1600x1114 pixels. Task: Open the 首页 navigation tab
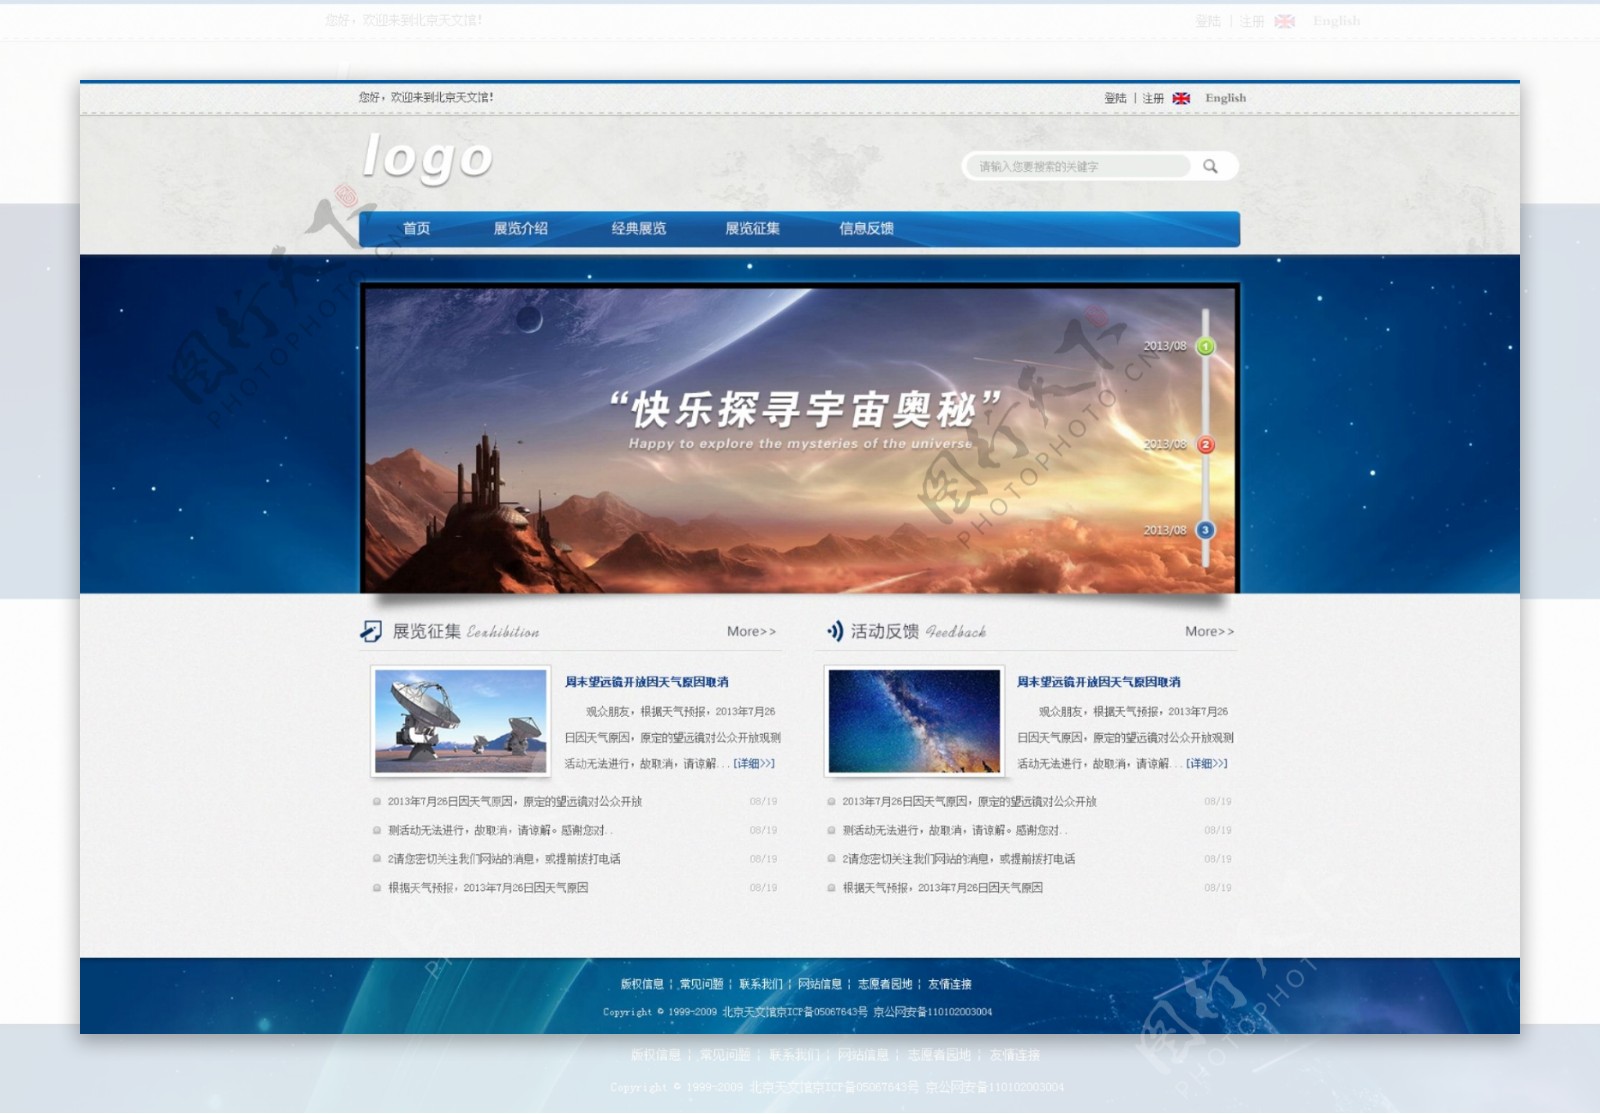pyautogui.click(x=416, y=228)
